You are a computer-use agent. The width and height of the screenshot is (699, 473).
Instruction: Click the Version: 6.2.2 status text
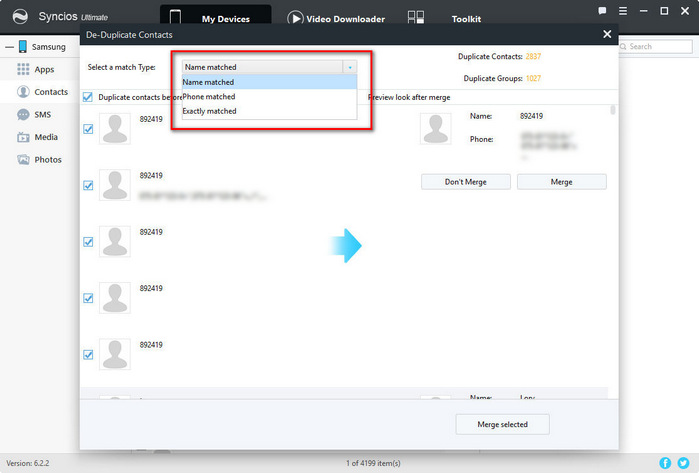click(28, 464)
